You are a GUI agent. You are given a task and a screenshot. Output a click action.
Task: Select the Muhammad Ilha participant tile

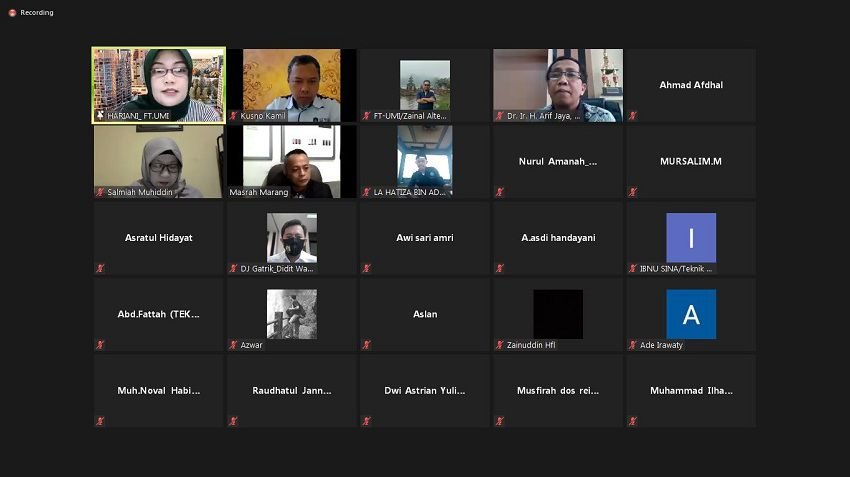691,391
